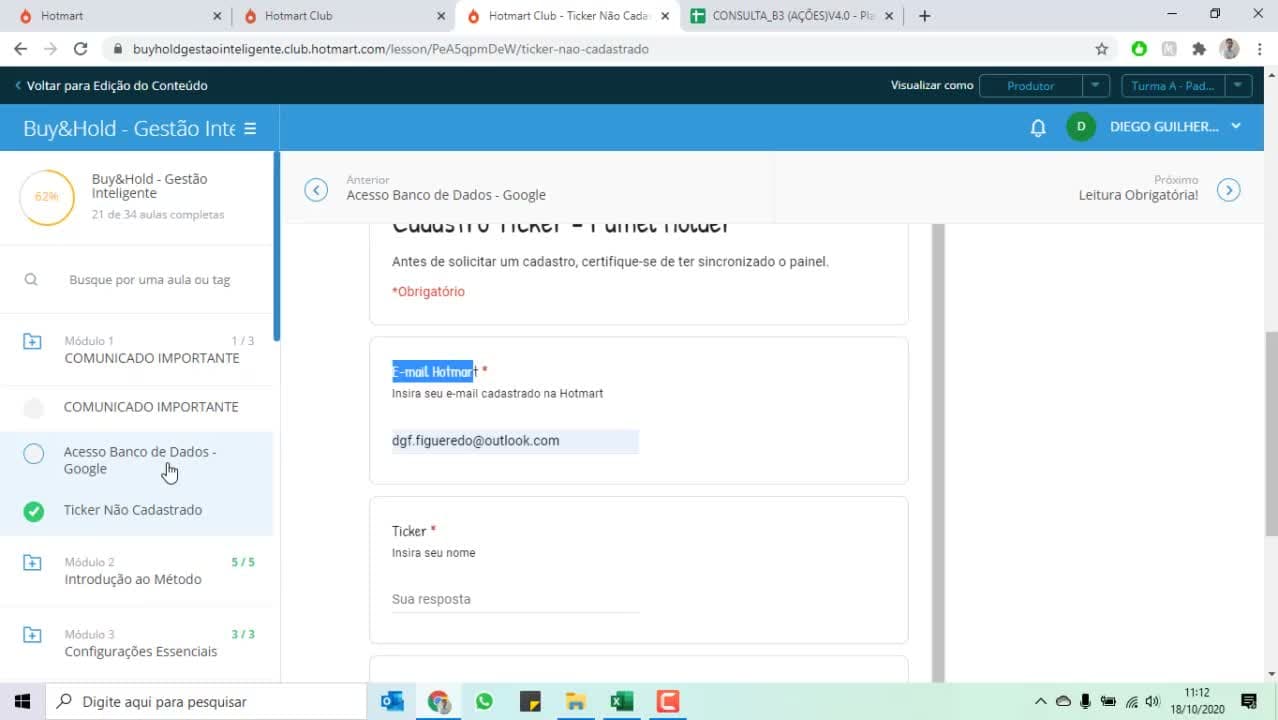Click the Leitura Obrigatória next link
The width and height of the screenshot is (1278, 720).
(1138, 195)
